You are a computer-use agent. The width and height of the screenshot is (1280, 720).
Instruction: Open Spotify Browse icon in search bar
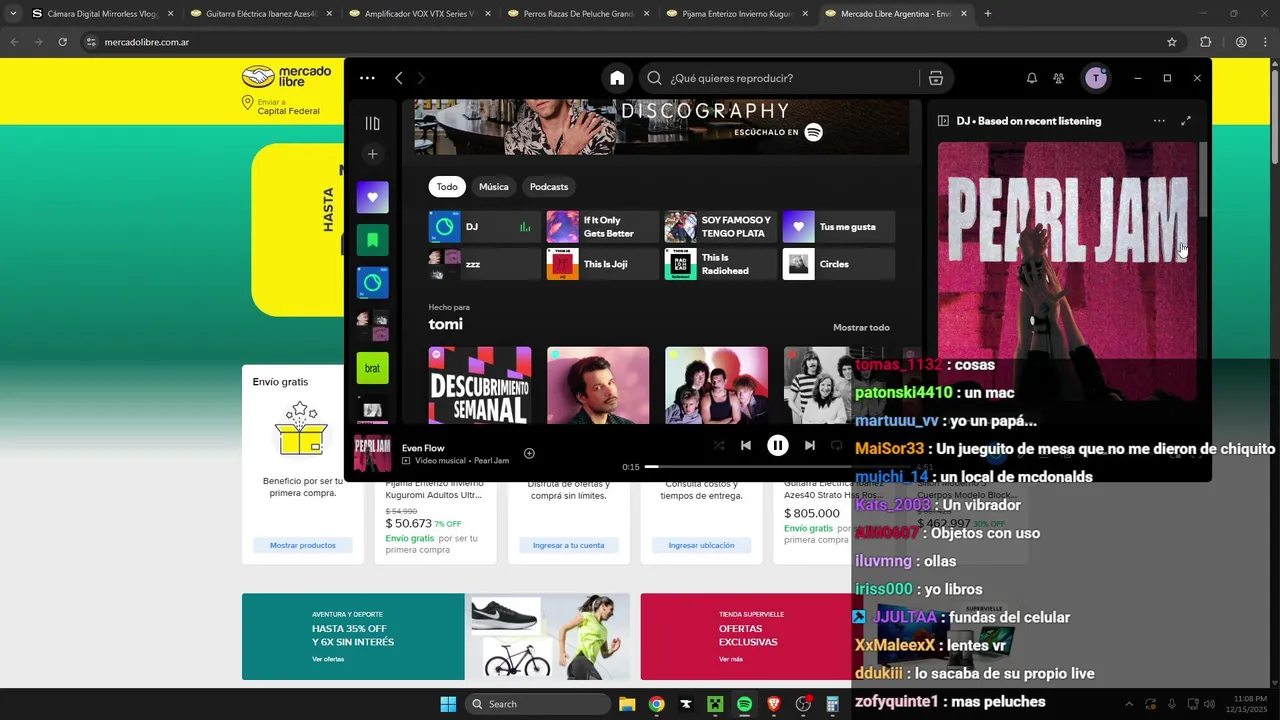pyautogui.click(x=936, y=78)
